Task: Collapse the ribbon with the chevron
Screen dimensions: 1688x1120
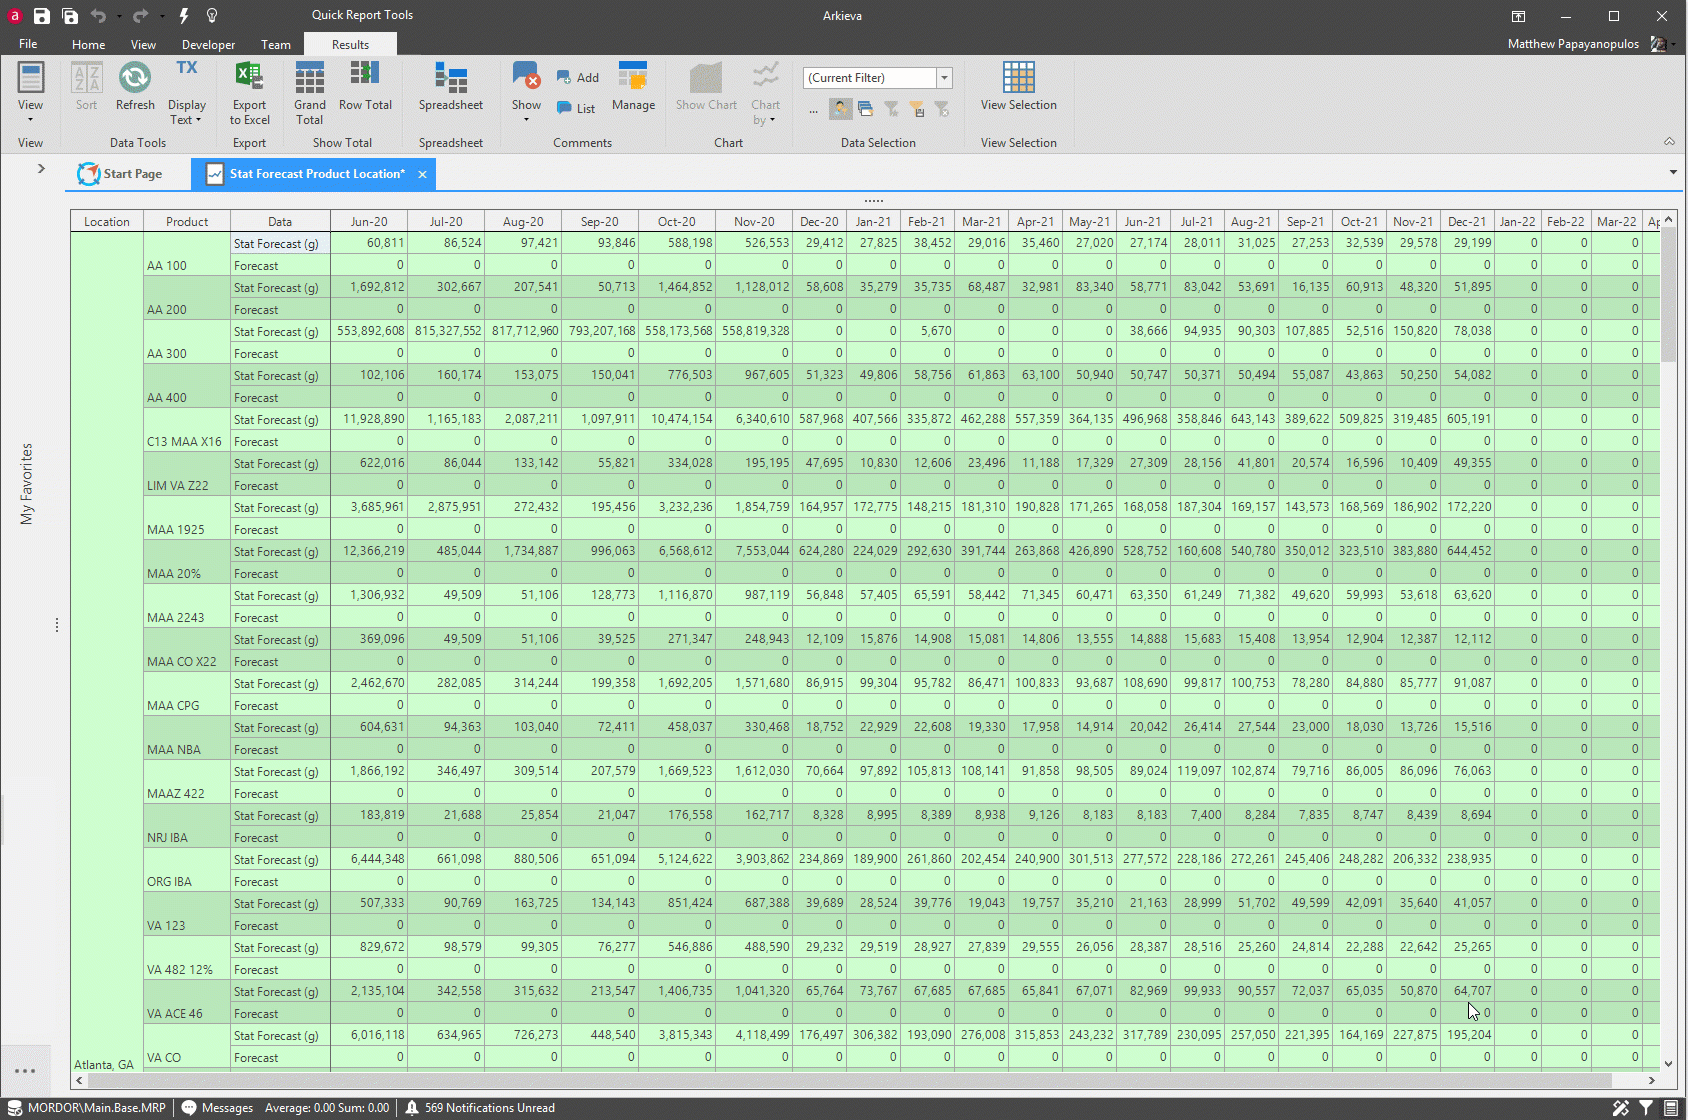Action: [x=1669, y=142]
